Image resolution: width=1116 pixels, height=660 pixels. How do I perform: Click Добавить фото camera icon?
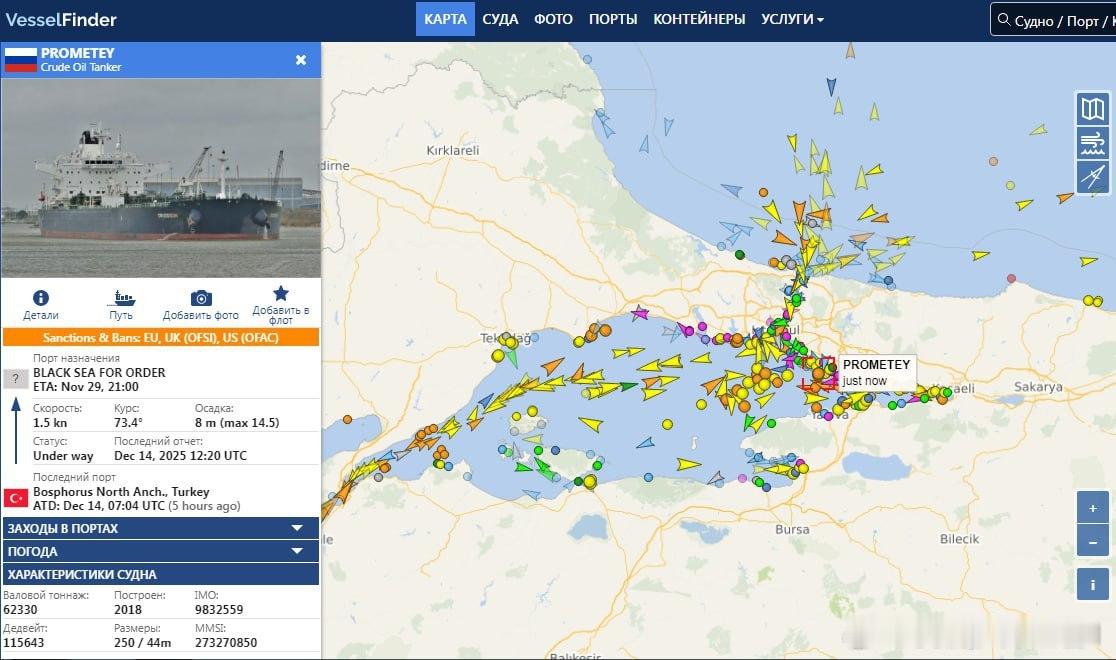point(201,298)
